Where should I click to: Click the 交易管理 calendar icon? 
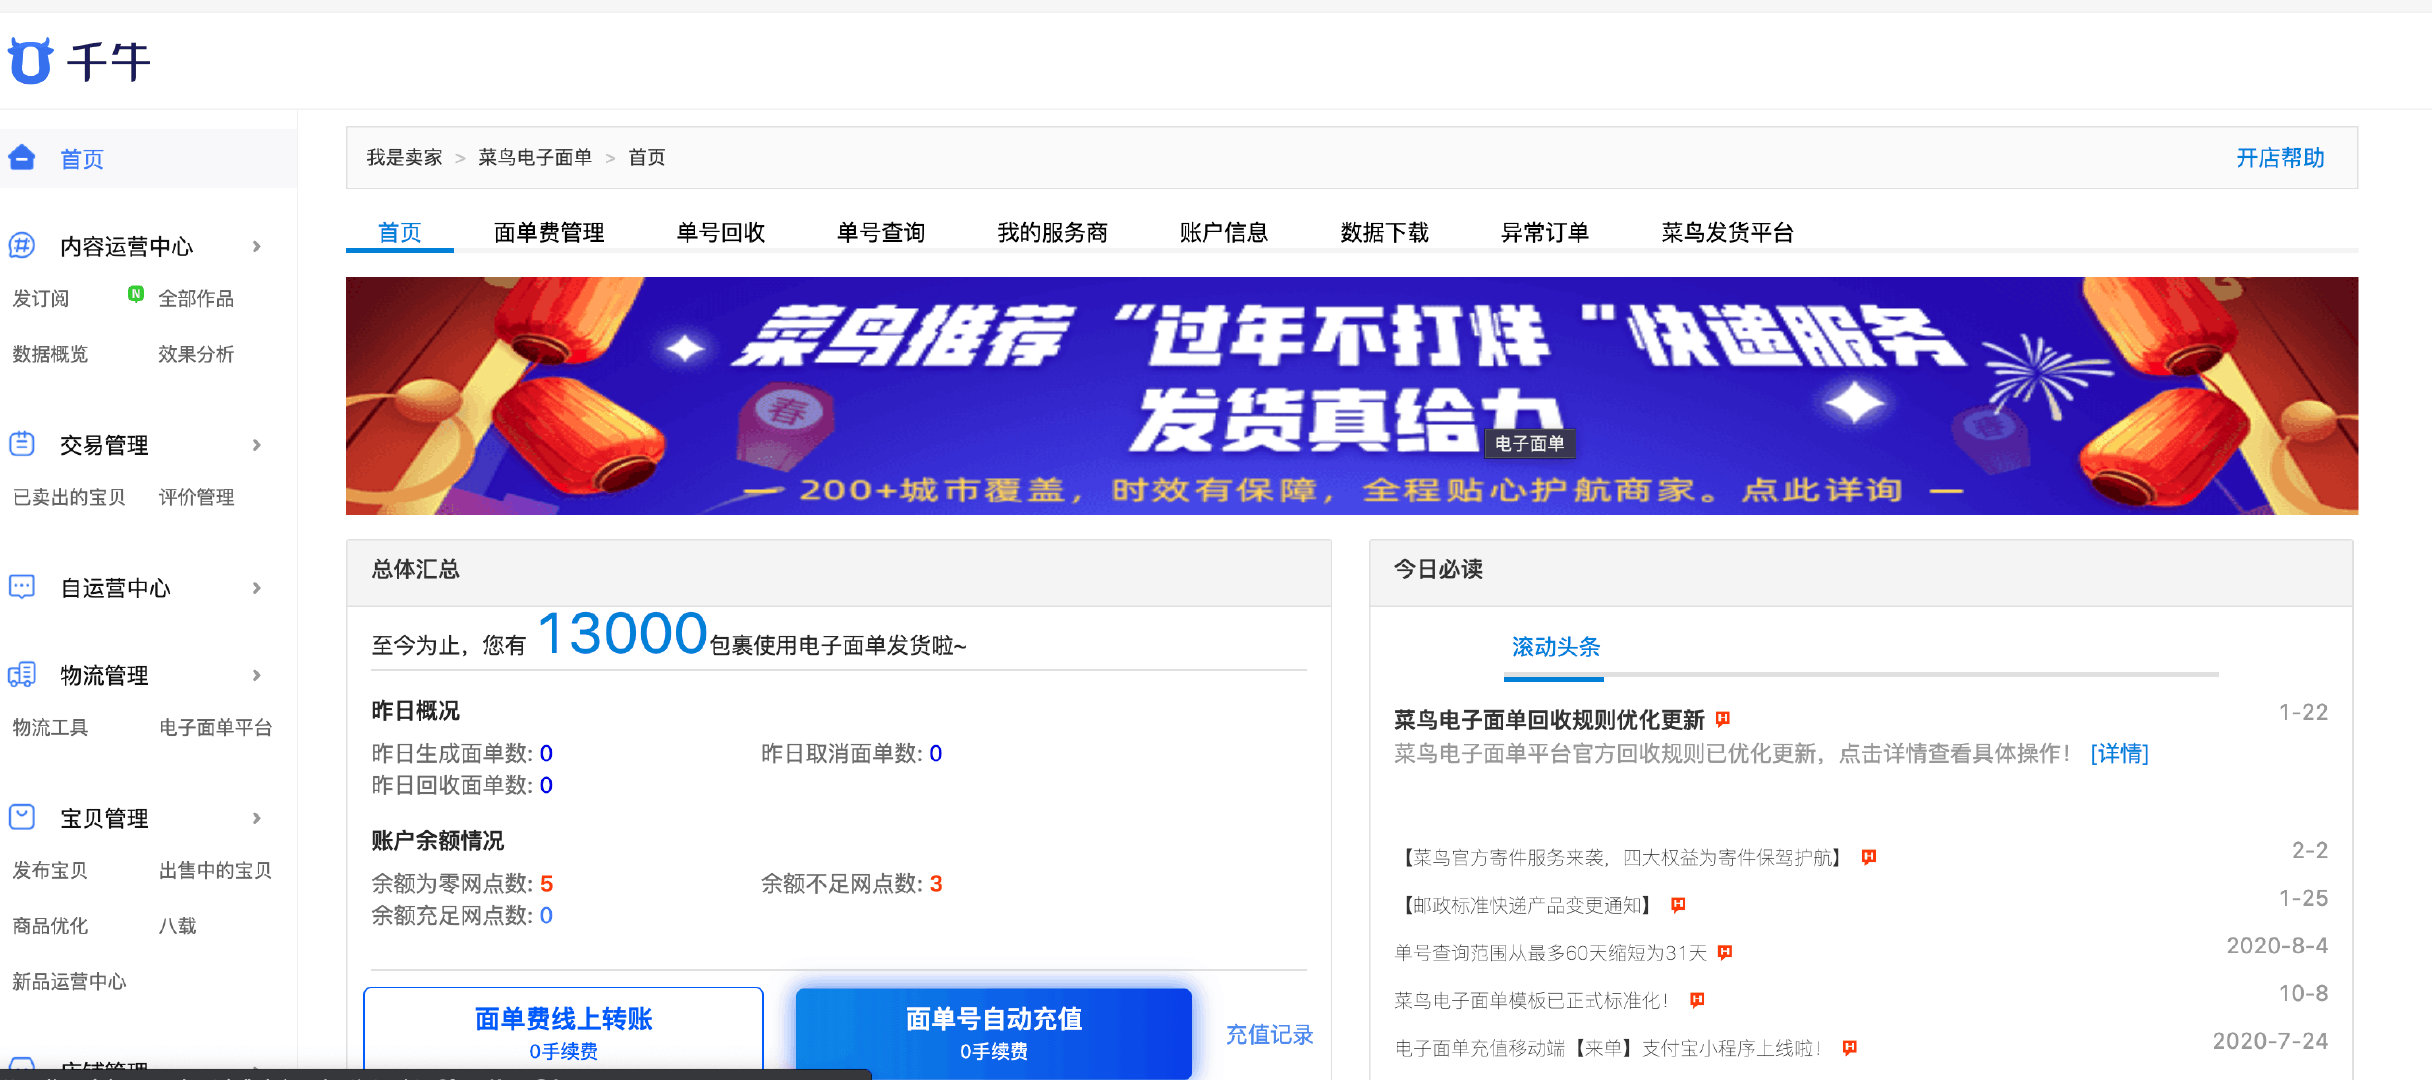pos(22,445)
